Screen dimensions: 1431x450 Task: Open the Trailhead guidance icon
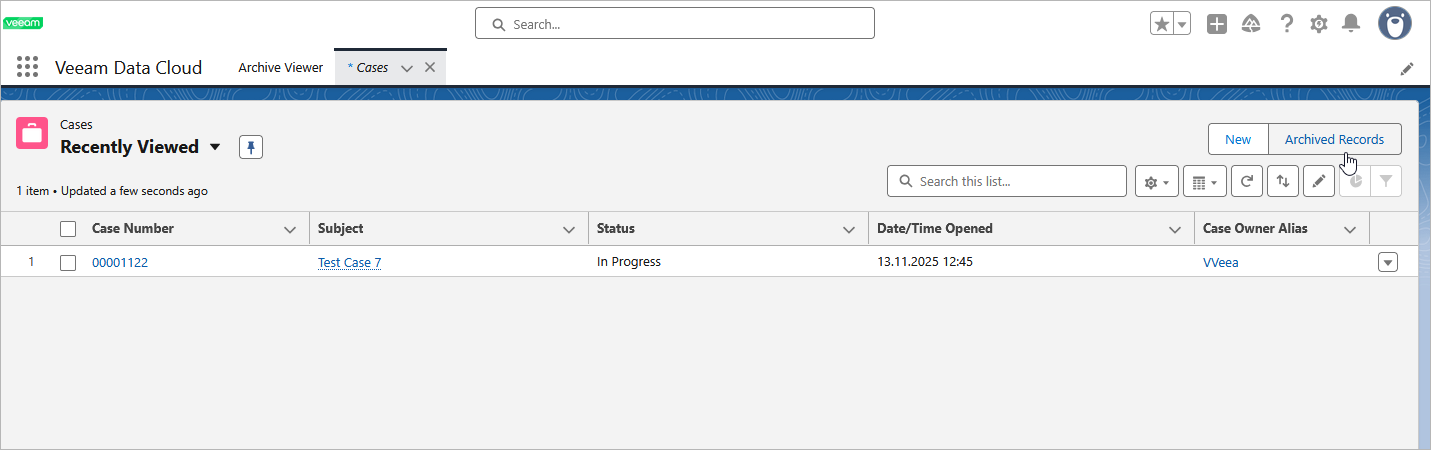(1250, 24)
